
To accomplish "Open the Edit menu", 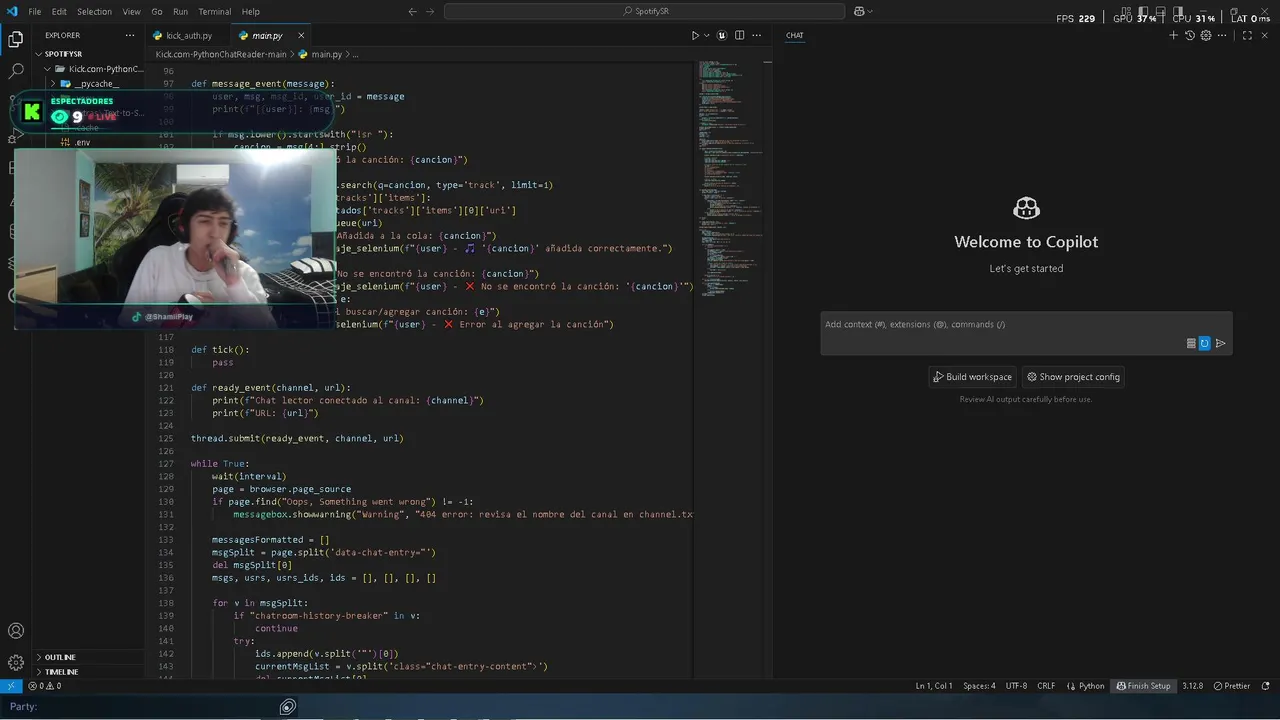I will (59, 11).
